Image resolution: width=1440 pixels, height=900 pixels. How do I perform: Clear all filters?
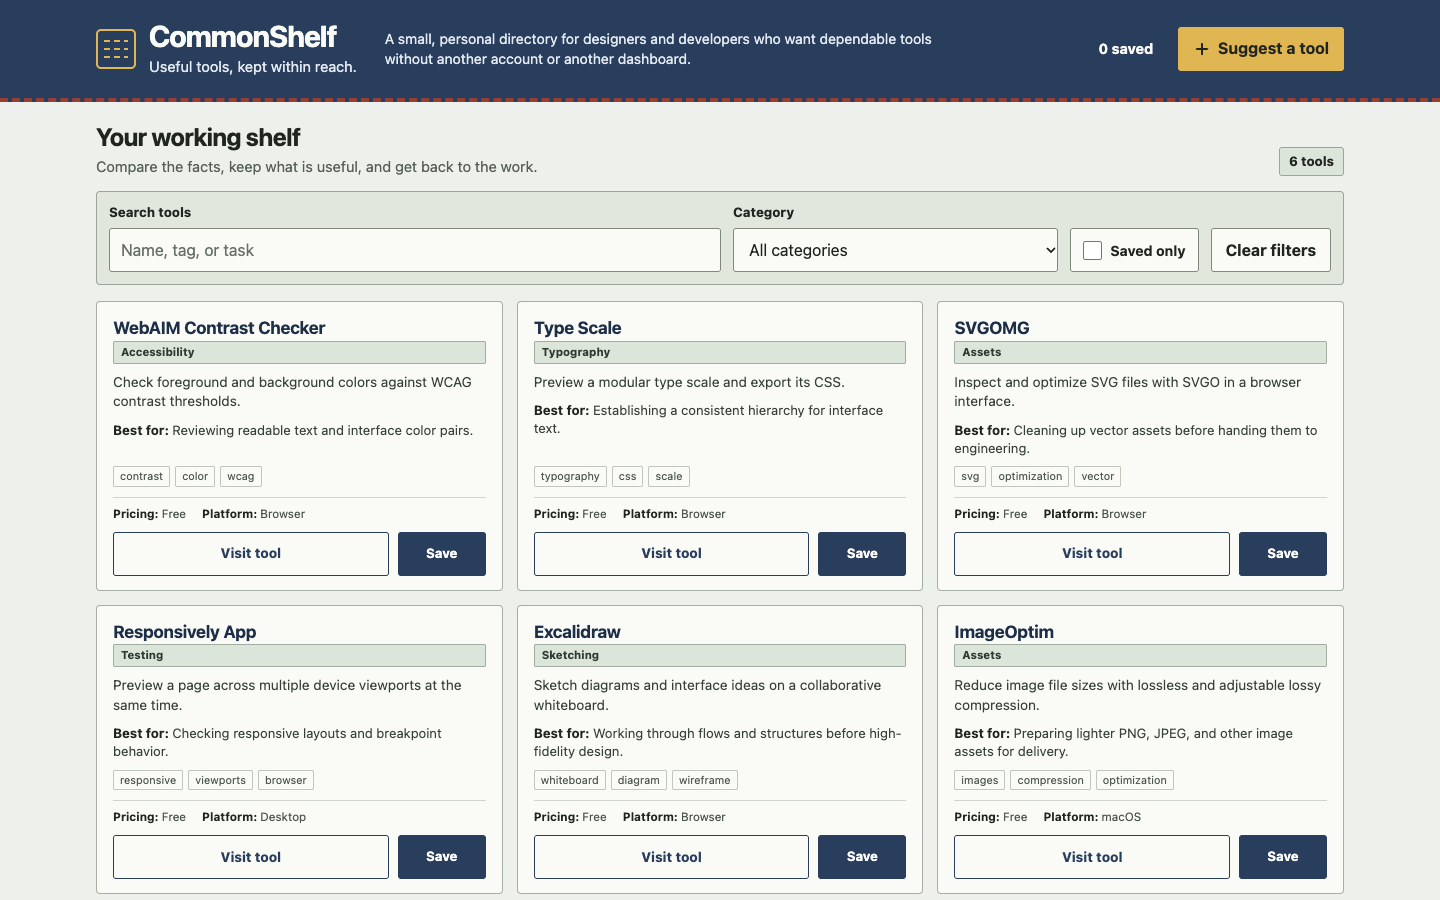pyautogui.click(x=1271, y=250)
